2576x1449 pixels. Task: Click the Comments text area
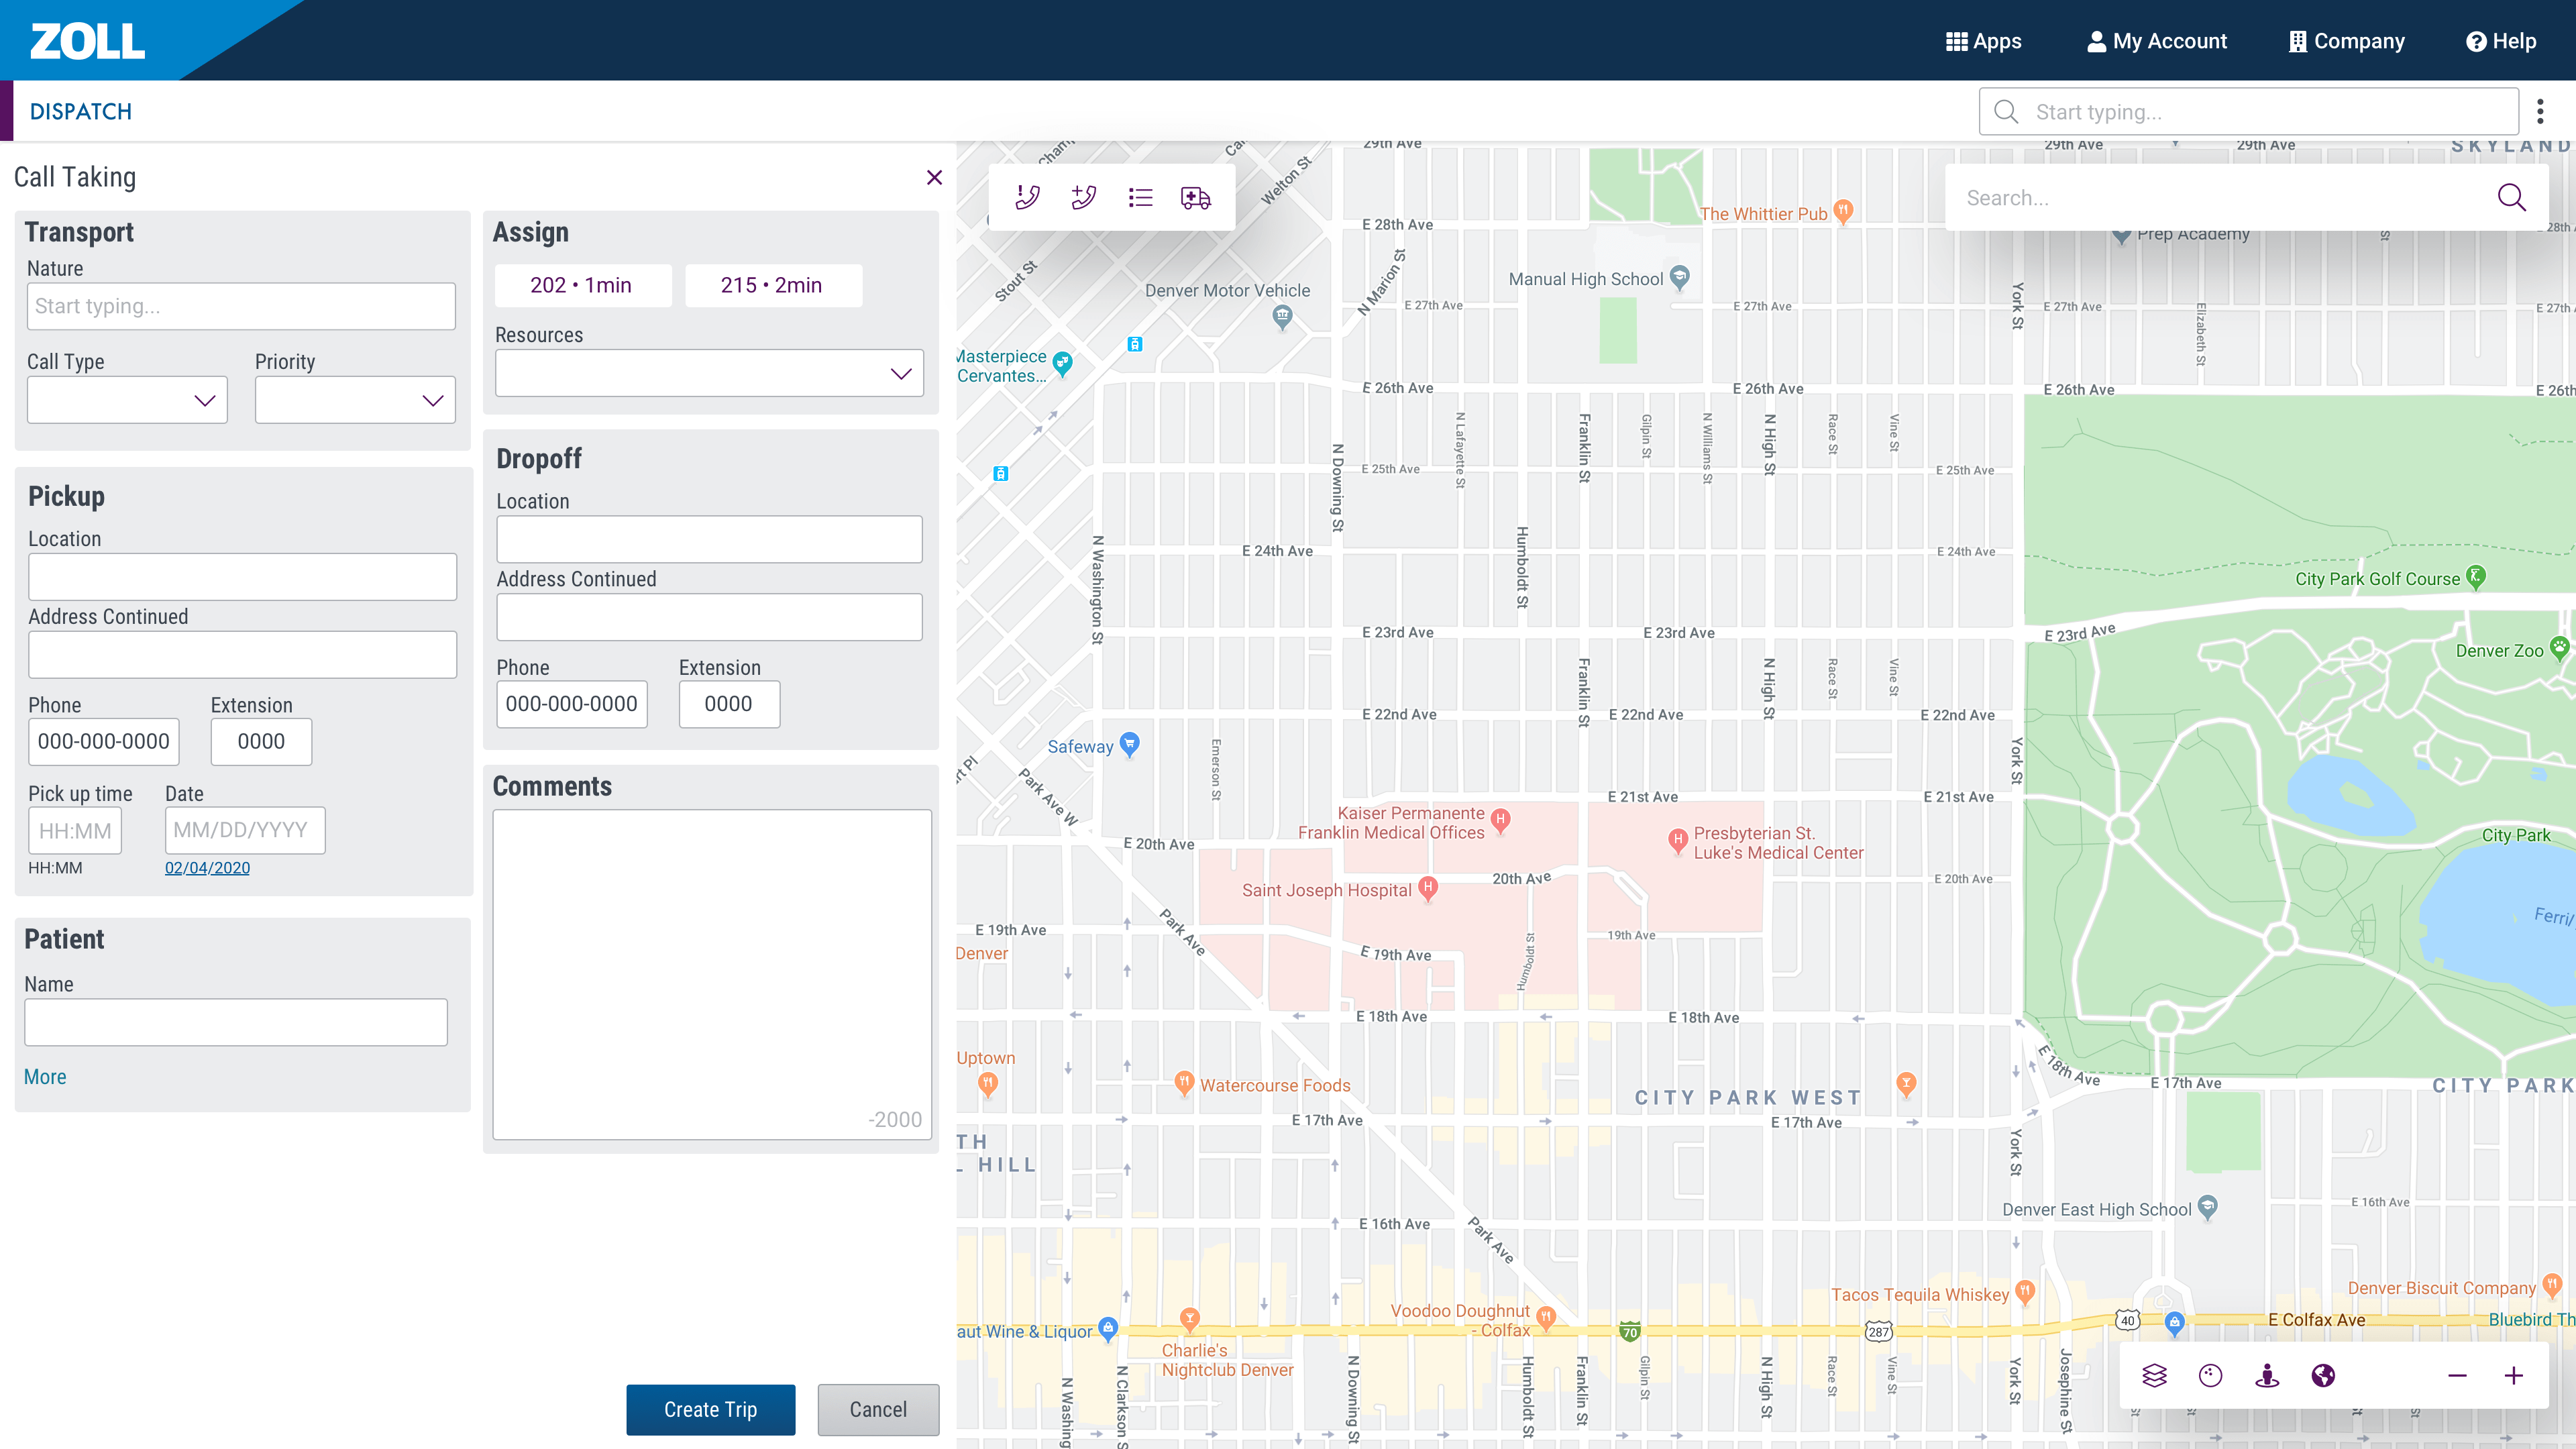[712, 974]
